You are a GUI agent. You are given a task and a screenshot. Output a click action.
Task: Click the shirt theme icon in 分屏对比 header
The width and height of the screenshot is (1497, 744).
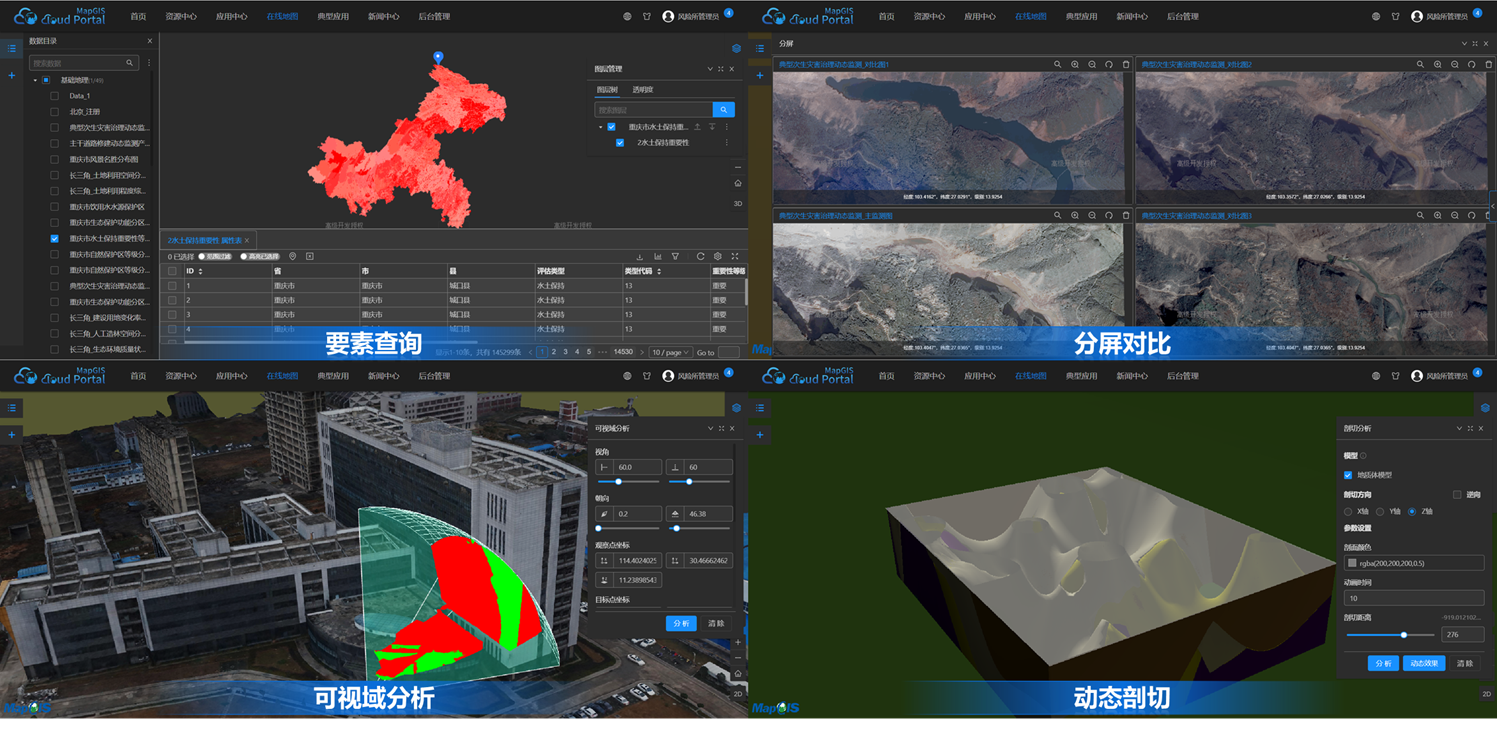coord(1395,16)
